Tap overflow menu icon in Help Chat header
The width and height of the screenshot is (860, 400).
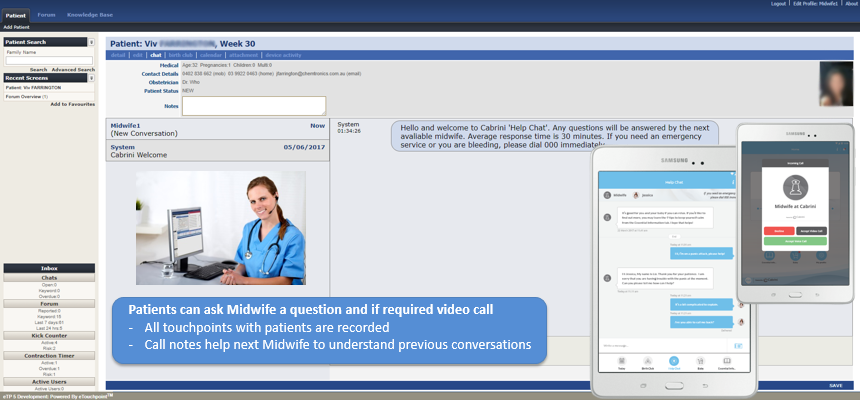tap(733, 182)
